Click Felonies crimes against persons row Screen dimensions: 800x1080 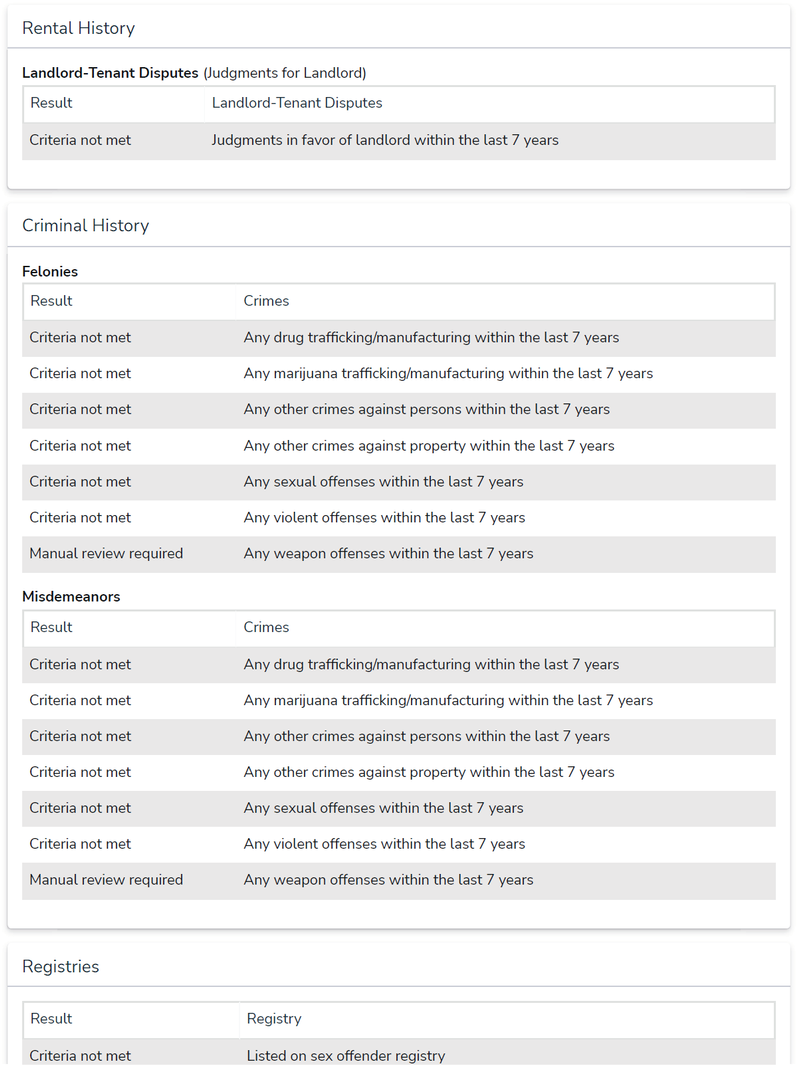point(399,410)
